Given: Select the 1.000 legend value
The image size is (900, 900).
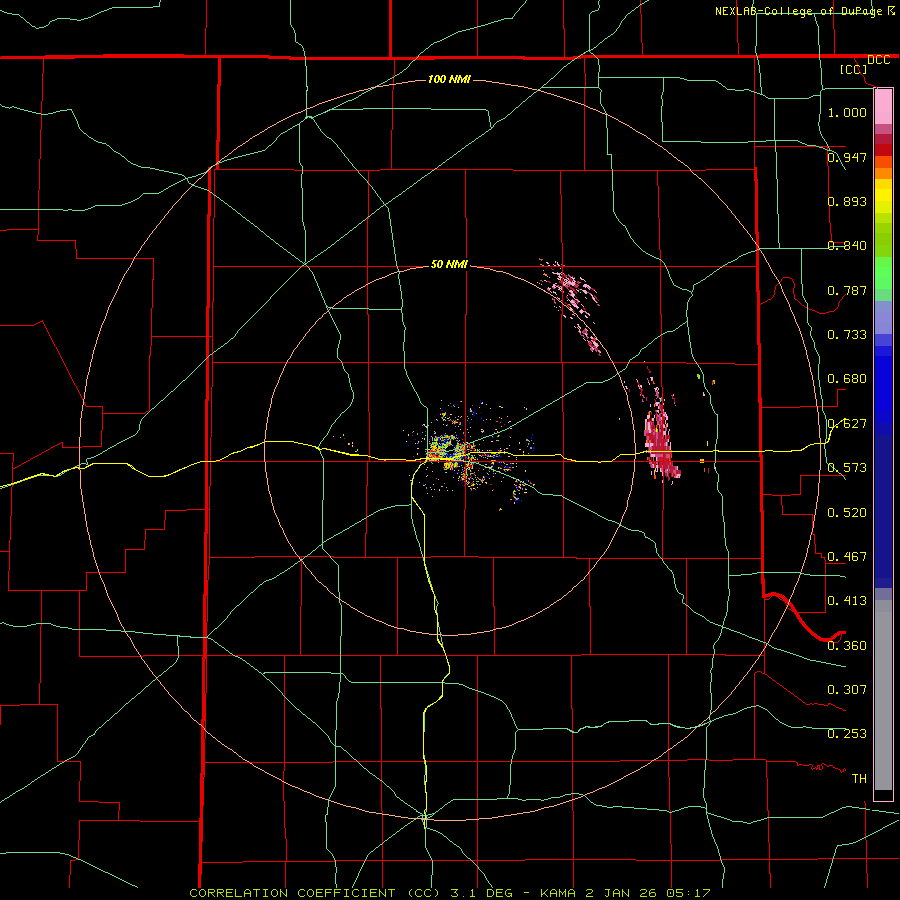Looking at the screenshot, I should coord(847,112).
